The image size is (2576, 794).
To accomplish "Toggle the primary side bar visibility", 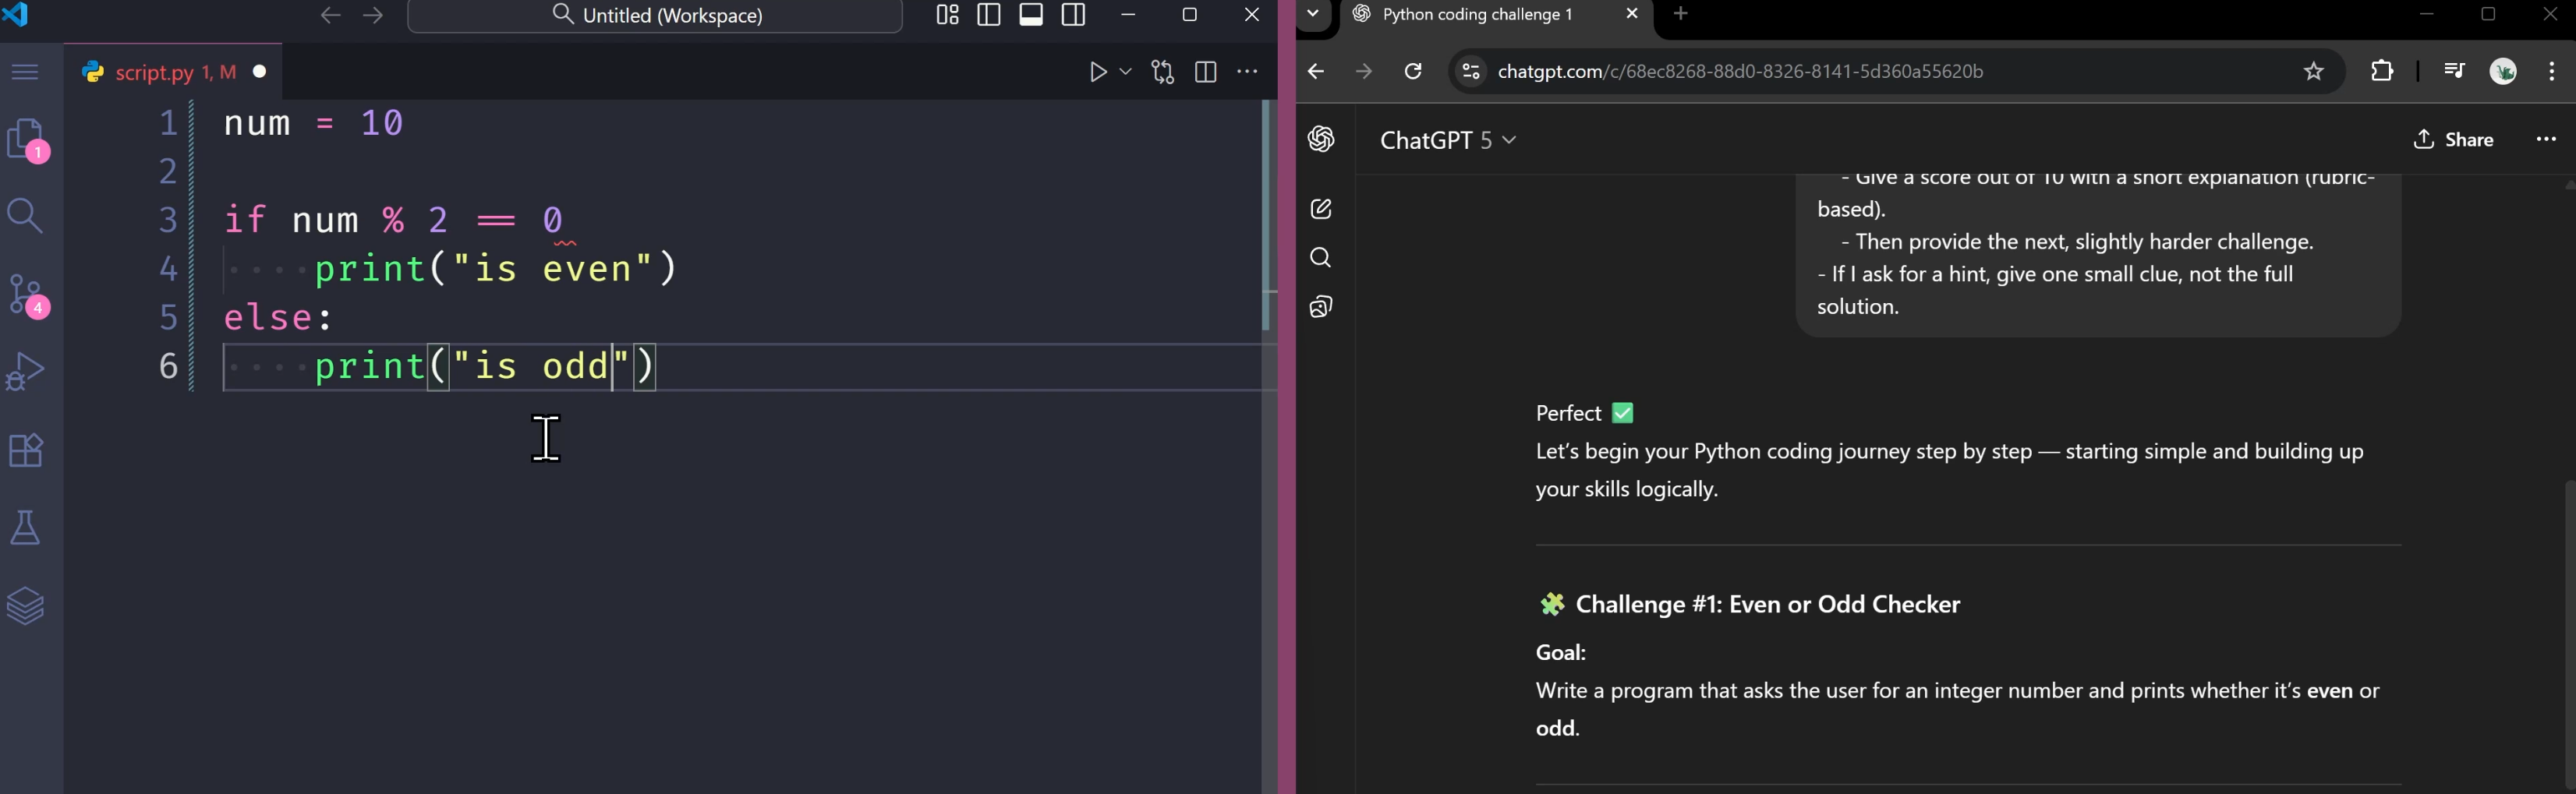I will click(988, 15).
